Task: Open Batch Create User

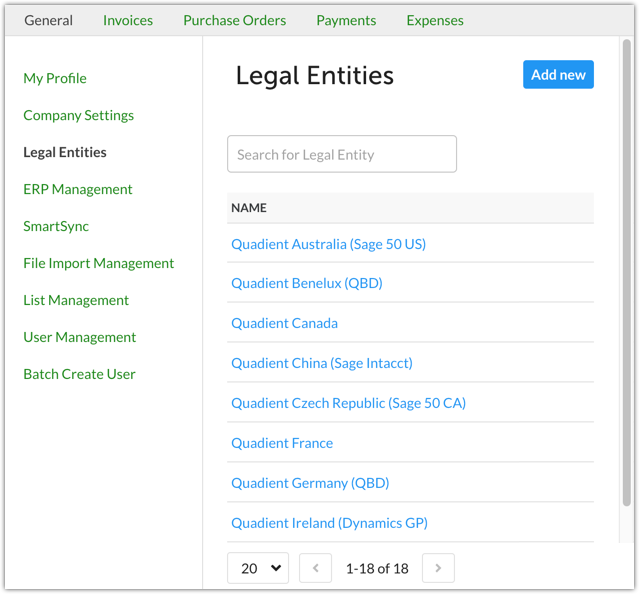Action: [79, 374]
